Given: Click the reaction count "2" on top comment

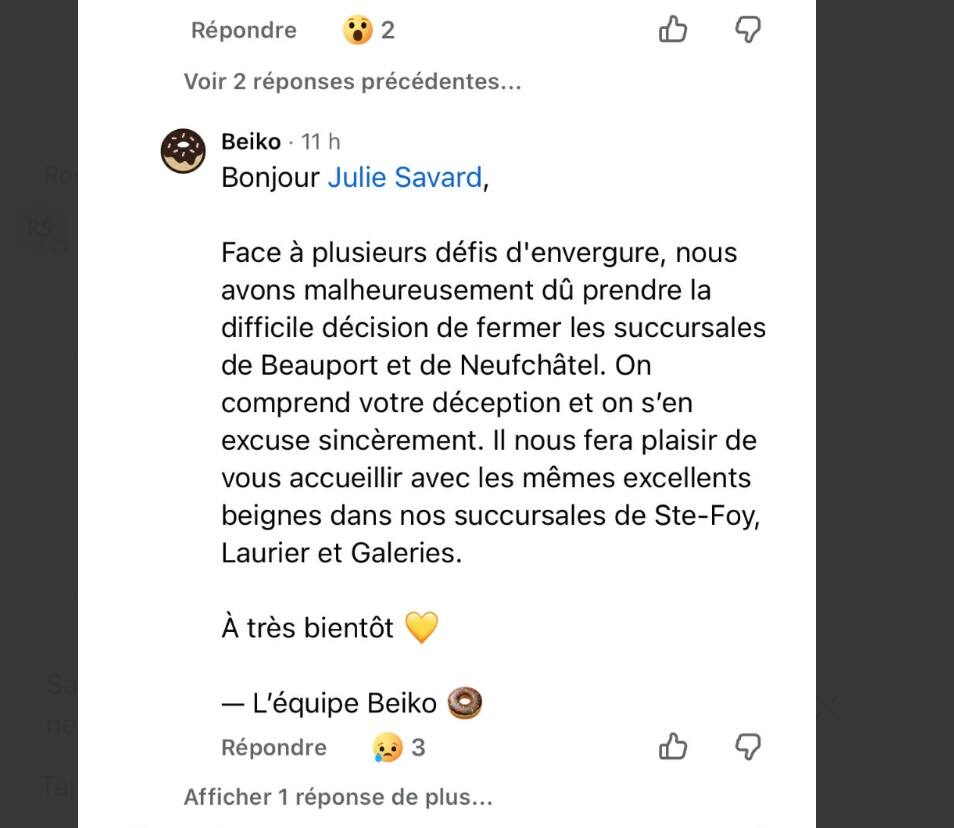Looking at the screenshot, I should 388,31.
